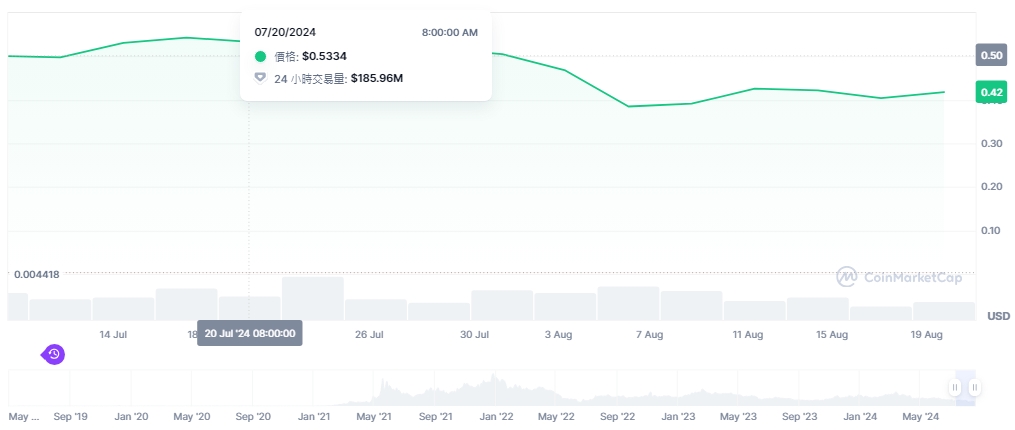Click Sep '19 in the overview timeline
The height and width of the screenshot is (430, 1015).
70,416
